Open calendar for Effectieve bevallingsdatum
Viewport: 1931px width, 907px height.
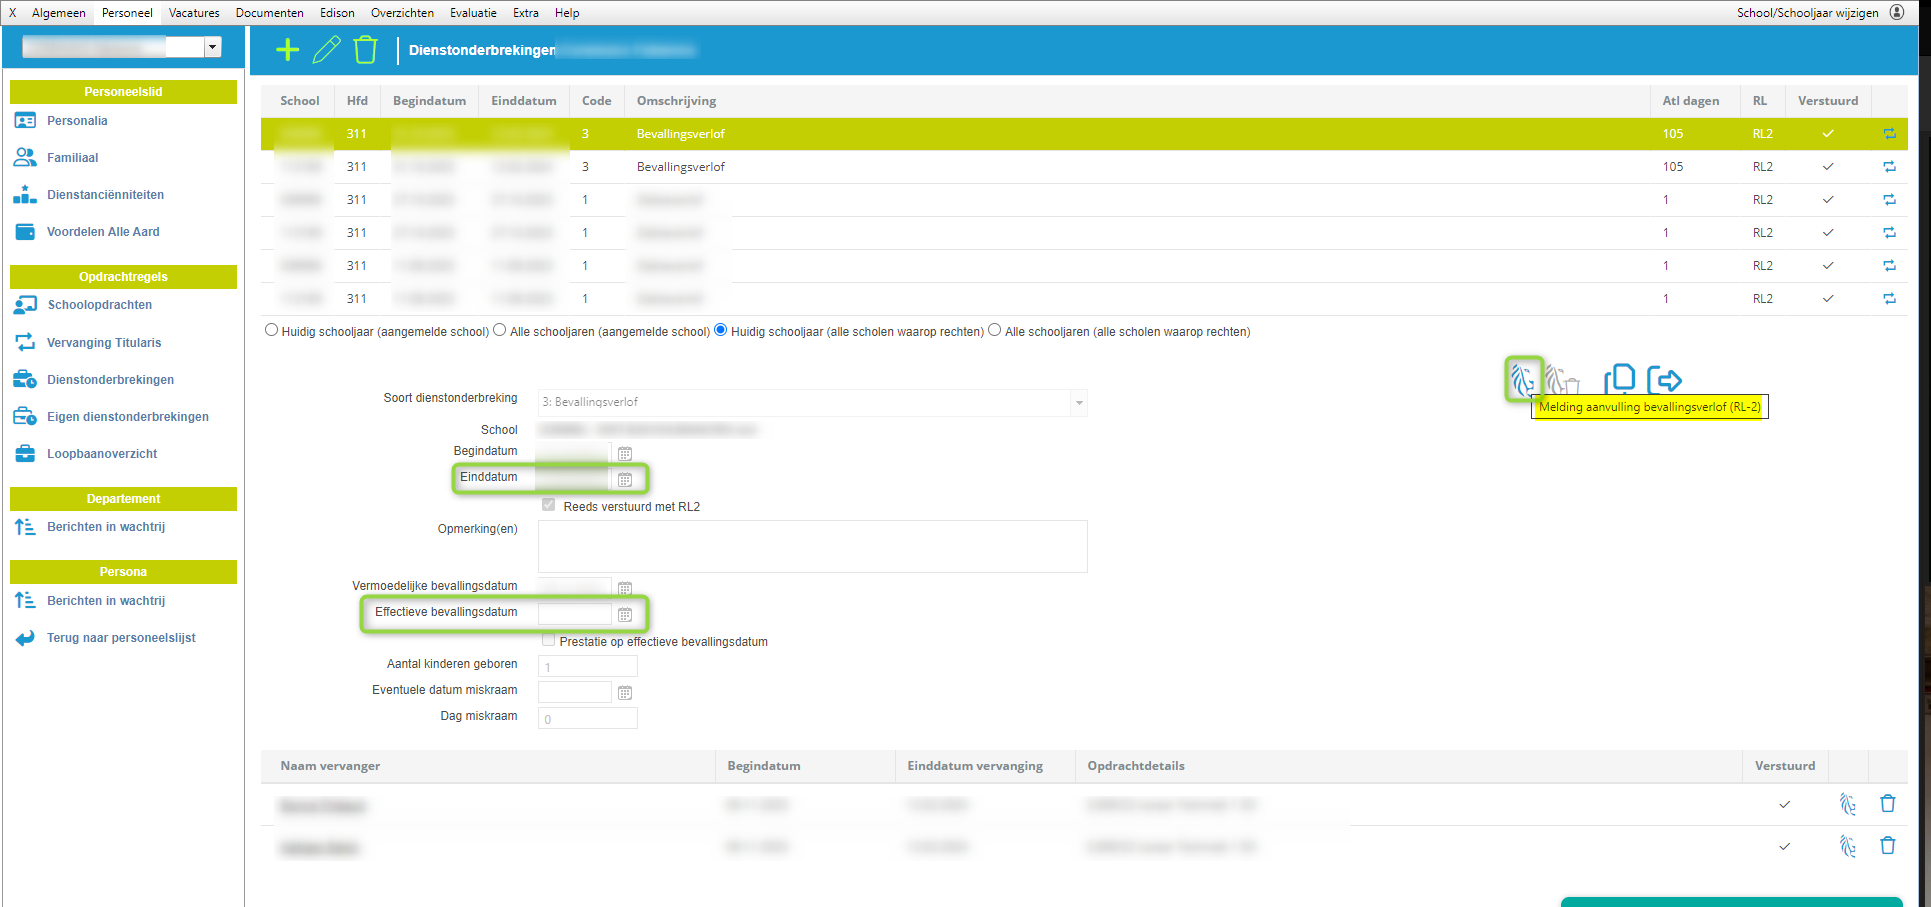point(625,615)
